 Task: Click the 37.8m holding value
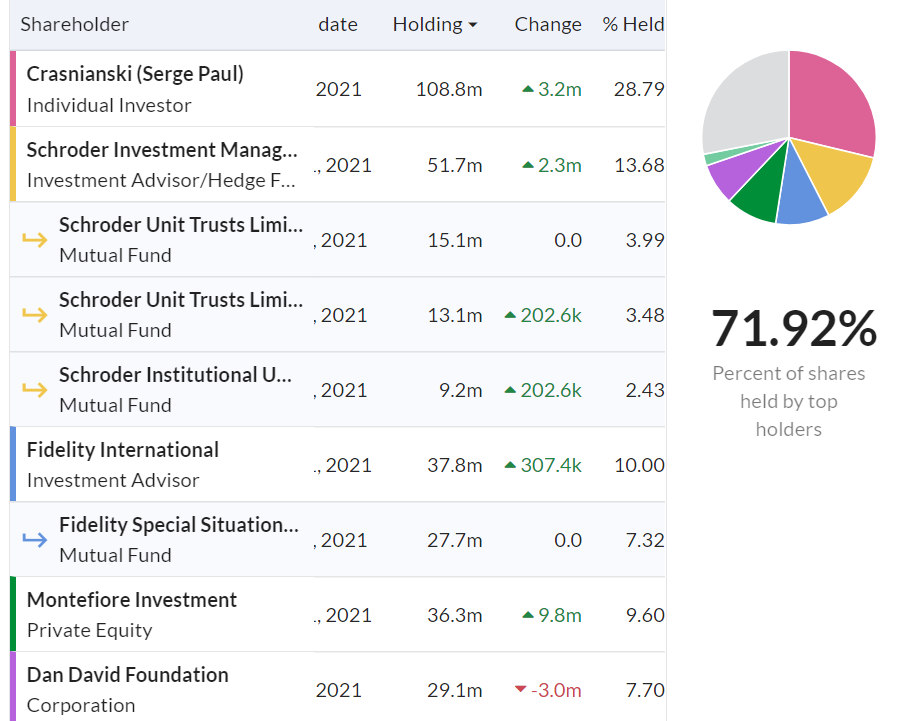click(x=455, y=465)
